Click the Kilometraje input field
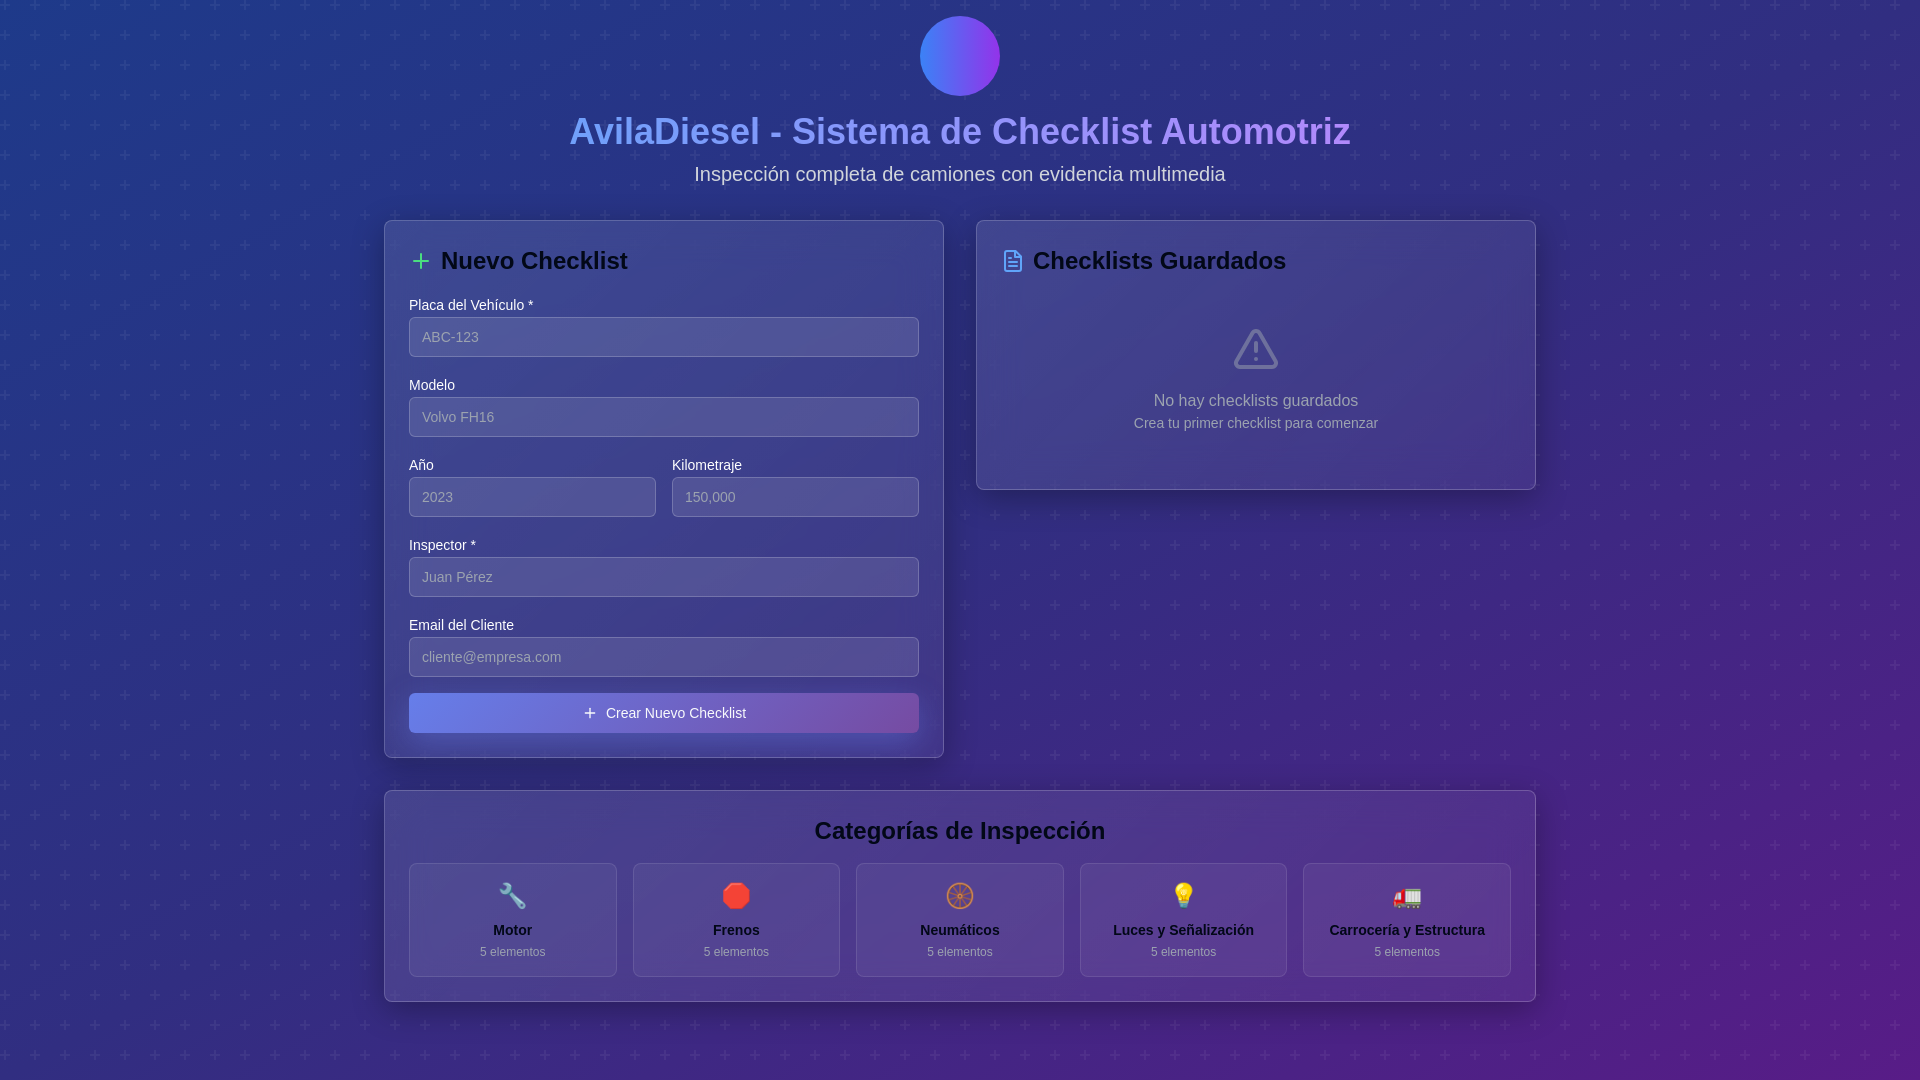Screen dimensions: 1920x1080 795,497
